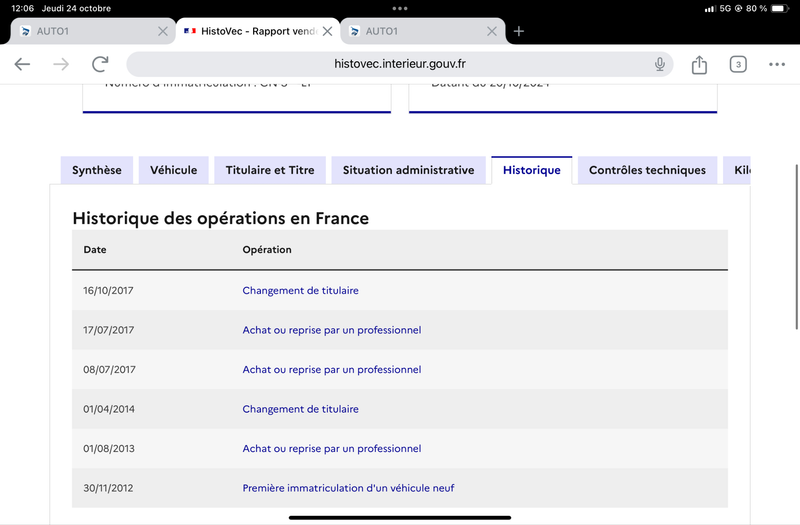Select the date 30/11/2012 cell
The height and width of the screenshot is (525, 800).
click(108, 488)
